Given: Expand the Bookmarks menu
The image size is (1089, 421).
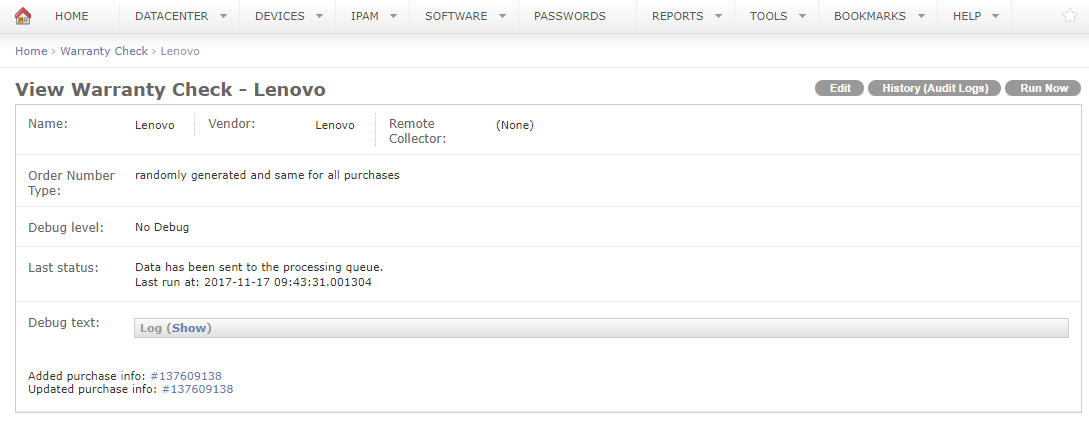Looking at the screenshot, I should point(877,16).
